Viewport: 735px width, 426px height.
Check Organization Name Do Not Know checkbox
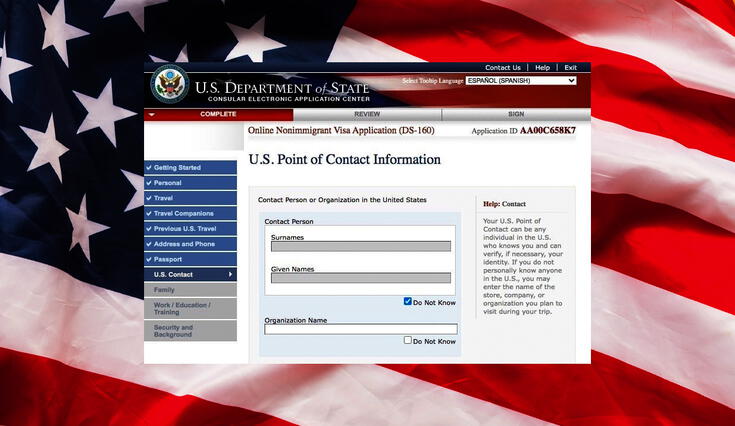(x=407, y=340)
